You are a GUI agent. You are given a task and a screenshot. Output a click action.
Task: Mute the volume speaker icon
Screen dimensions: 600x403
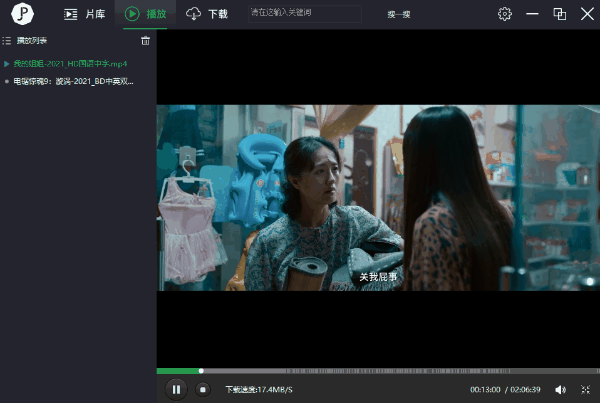(560, 390)
